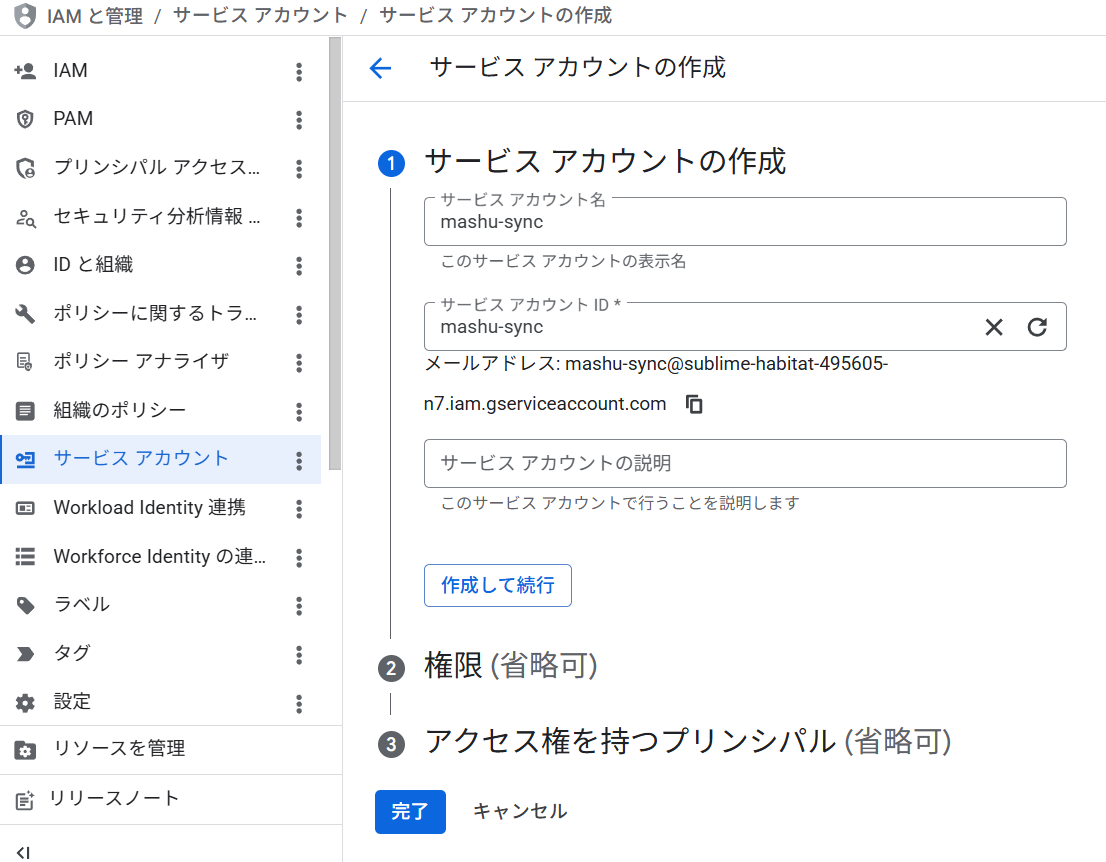Open the more options menu for セキュリティ分析情報

(299, 218)
